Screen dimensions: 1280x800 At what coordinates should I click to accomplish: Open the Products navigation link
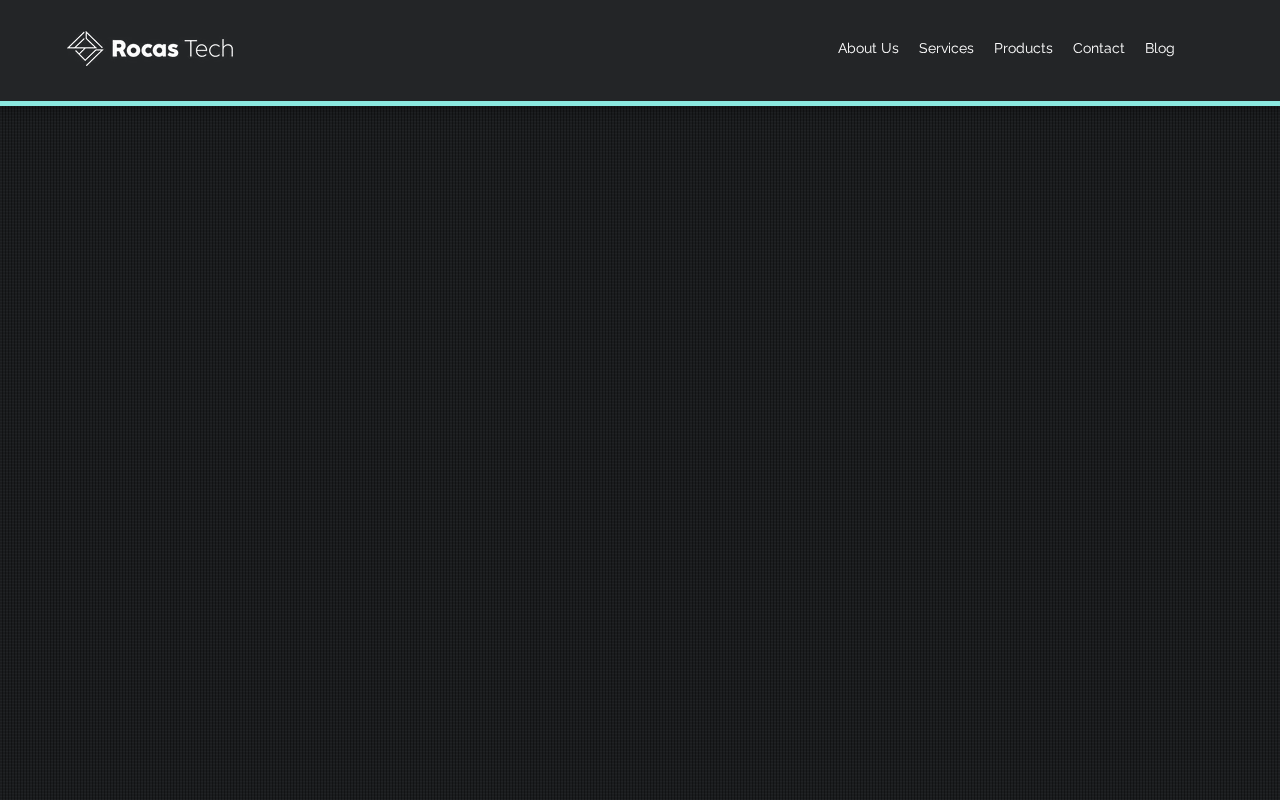pyautogui.click(x=1023, y=48)
